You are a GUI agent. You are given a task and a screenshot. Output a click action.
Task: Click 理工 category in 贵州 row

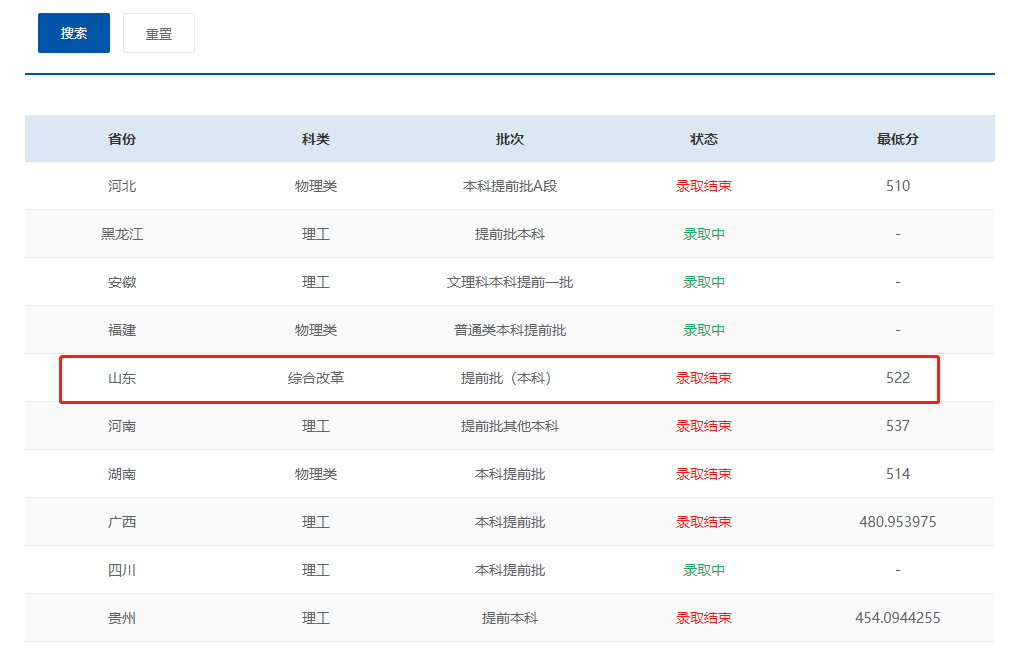point(316,618)
